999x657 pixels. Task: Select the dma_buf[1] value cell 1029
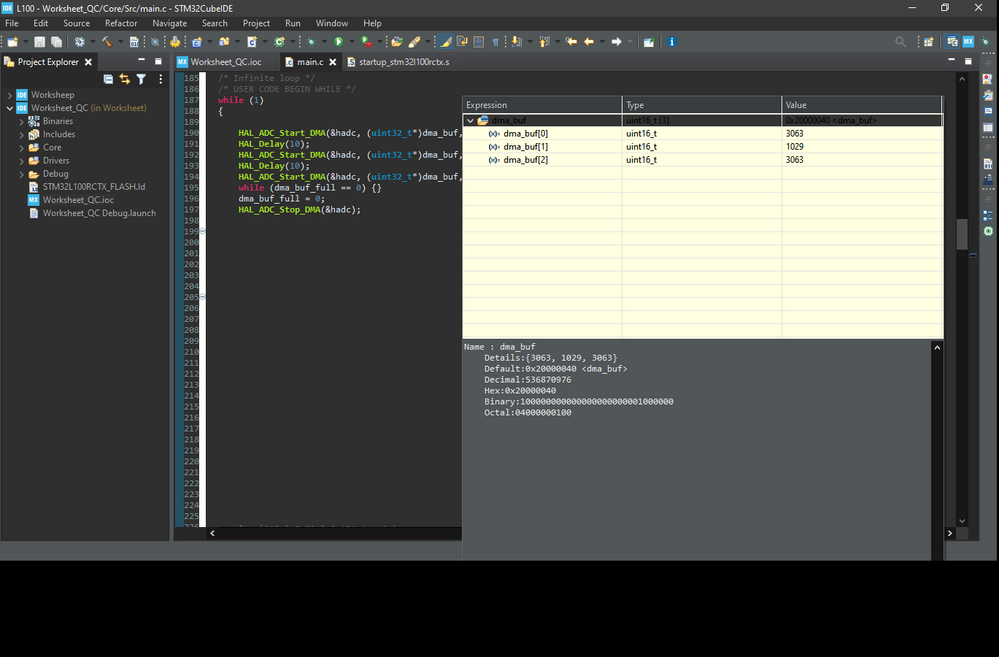pyautogui.click(x=794, y=147)
